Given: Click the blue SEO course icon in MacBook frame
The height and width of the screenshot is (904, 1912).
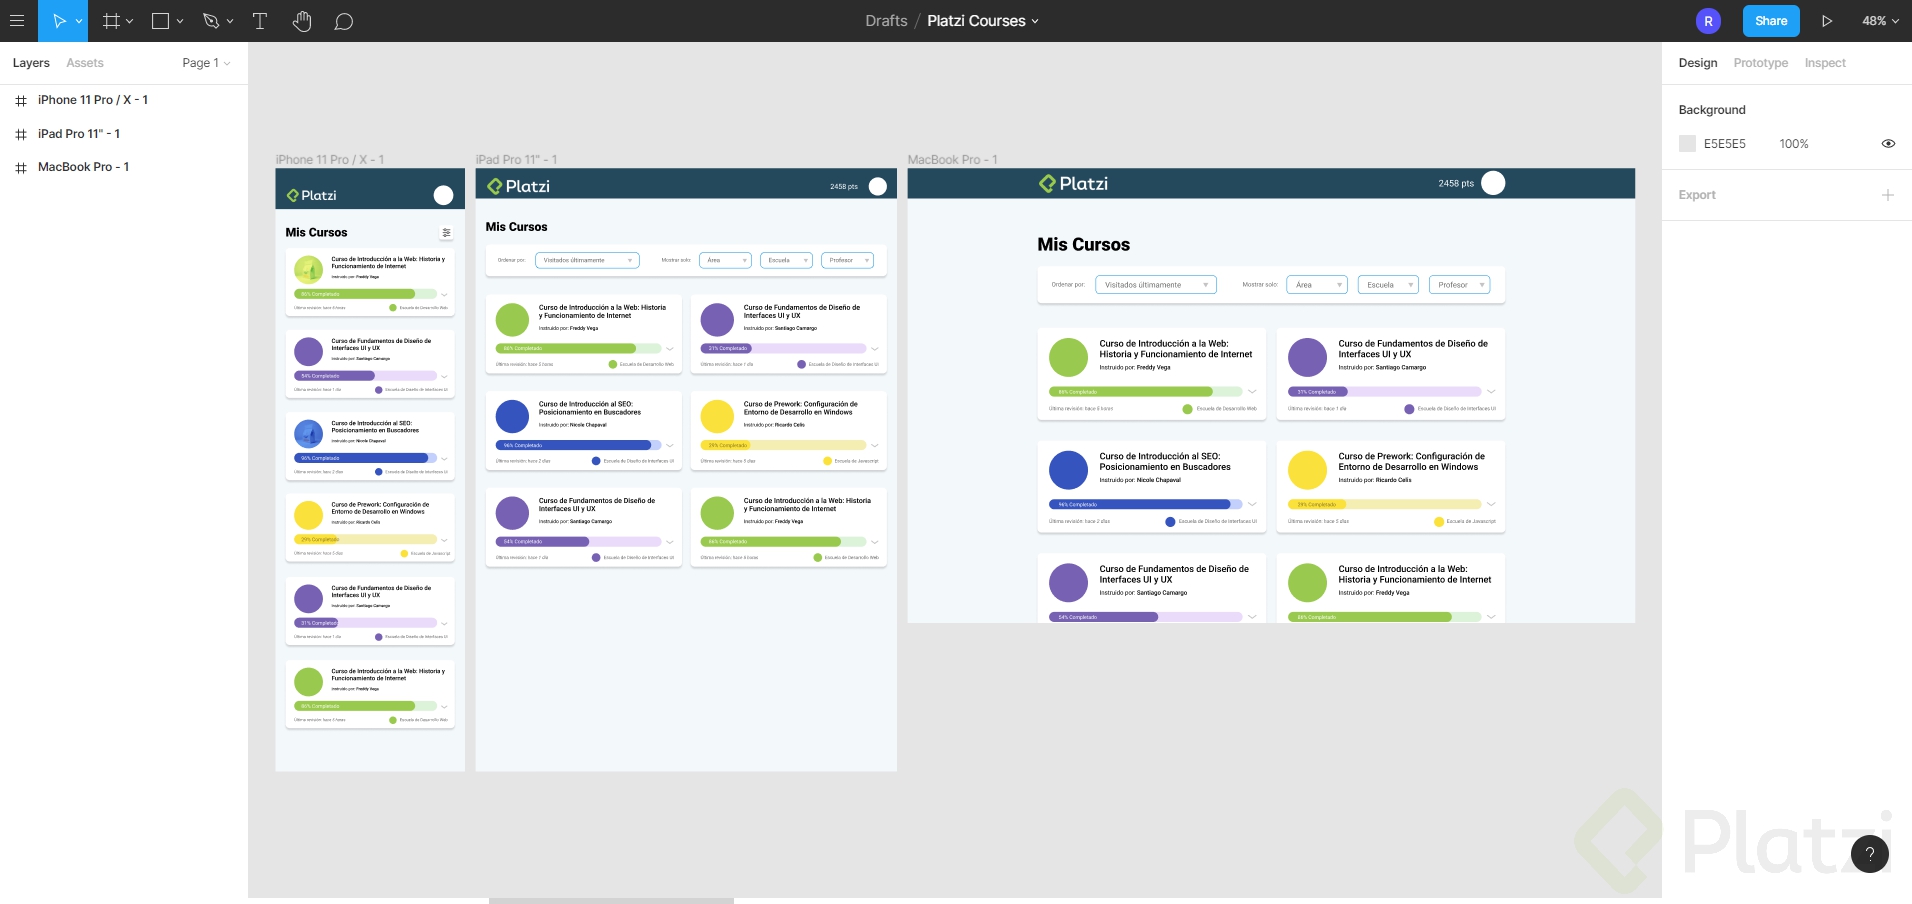Looking at the screenshot, I should tap(1068, 470).
